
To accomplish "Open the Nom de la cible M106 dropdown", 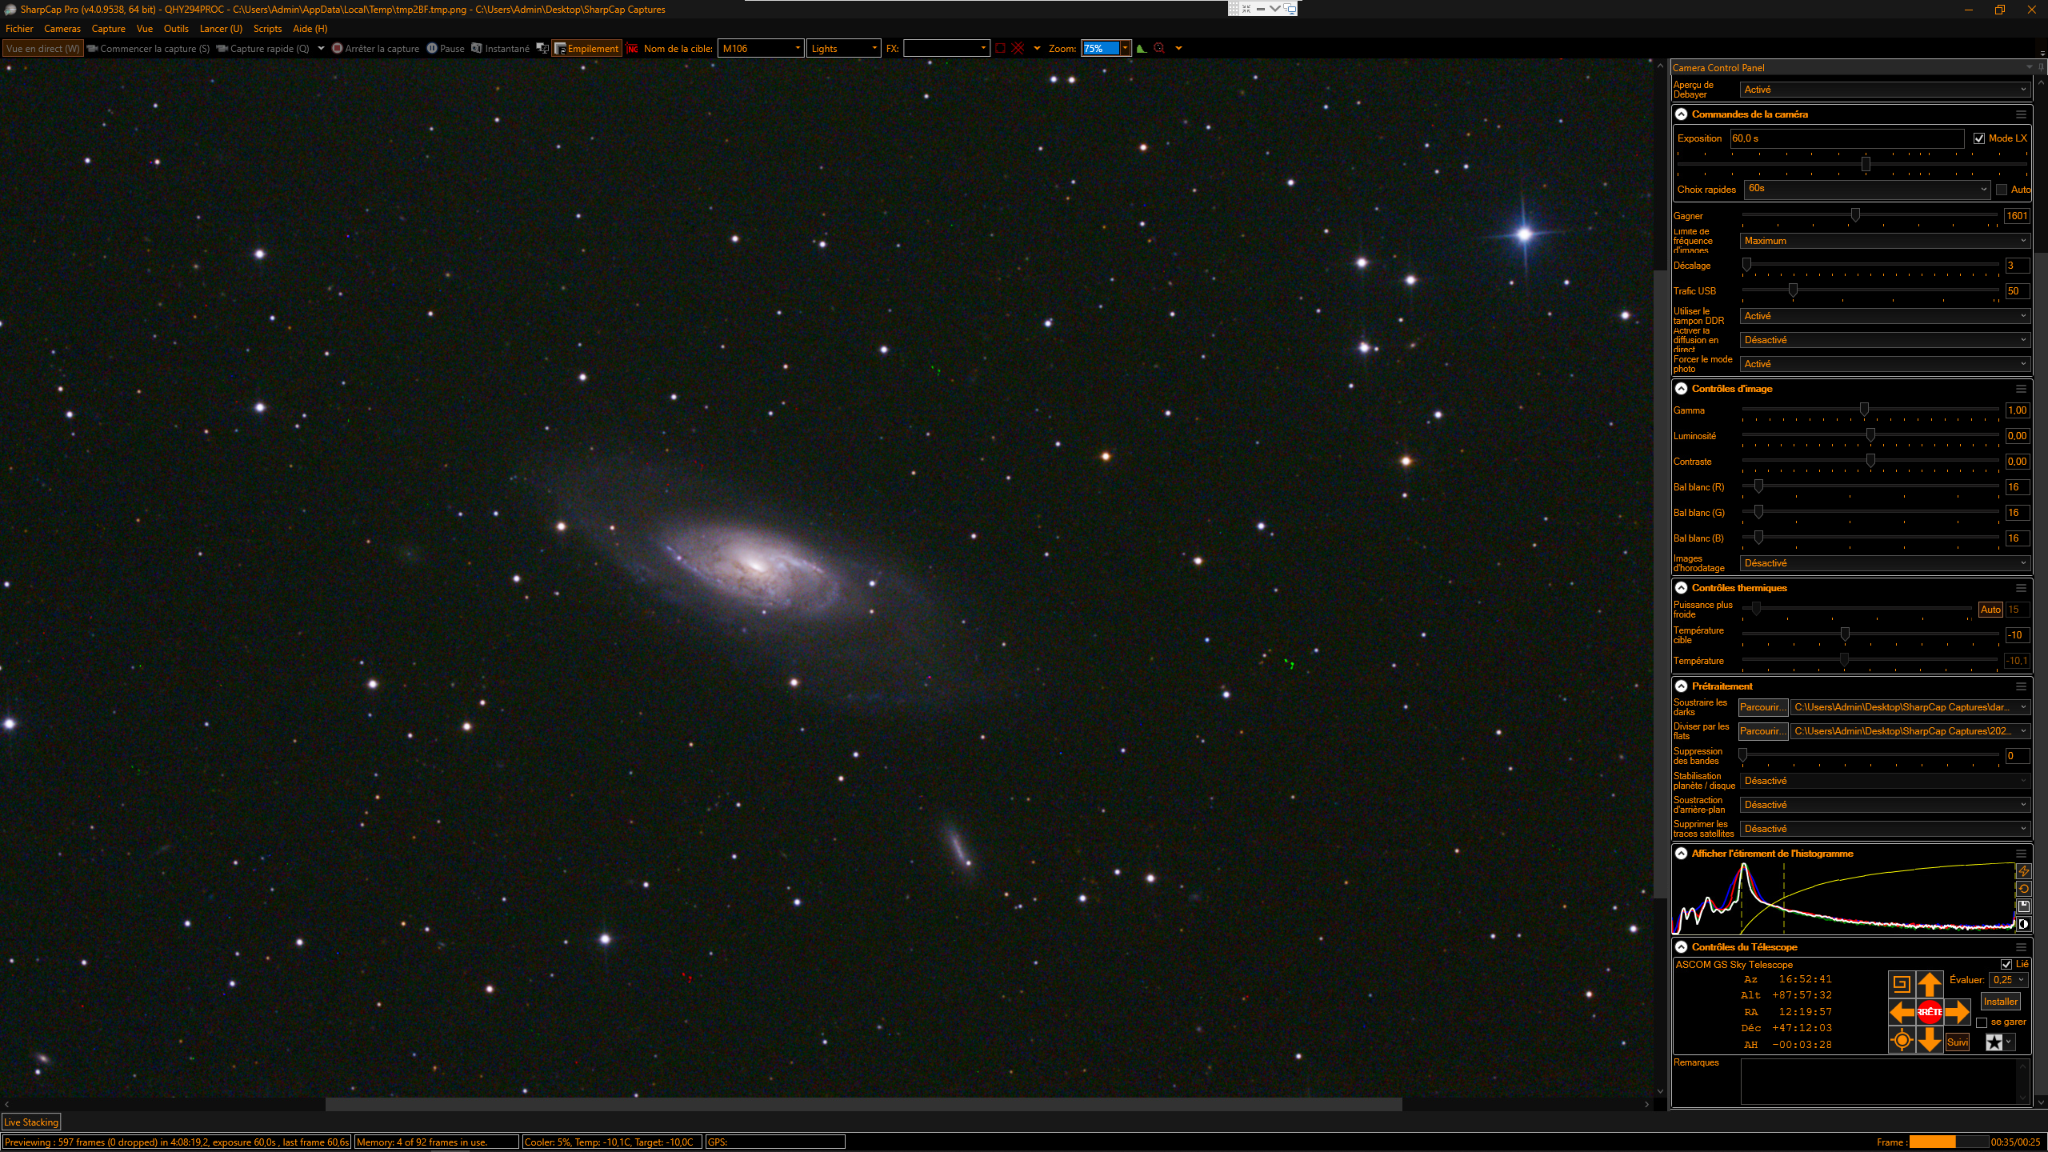I will coord(761,48).
